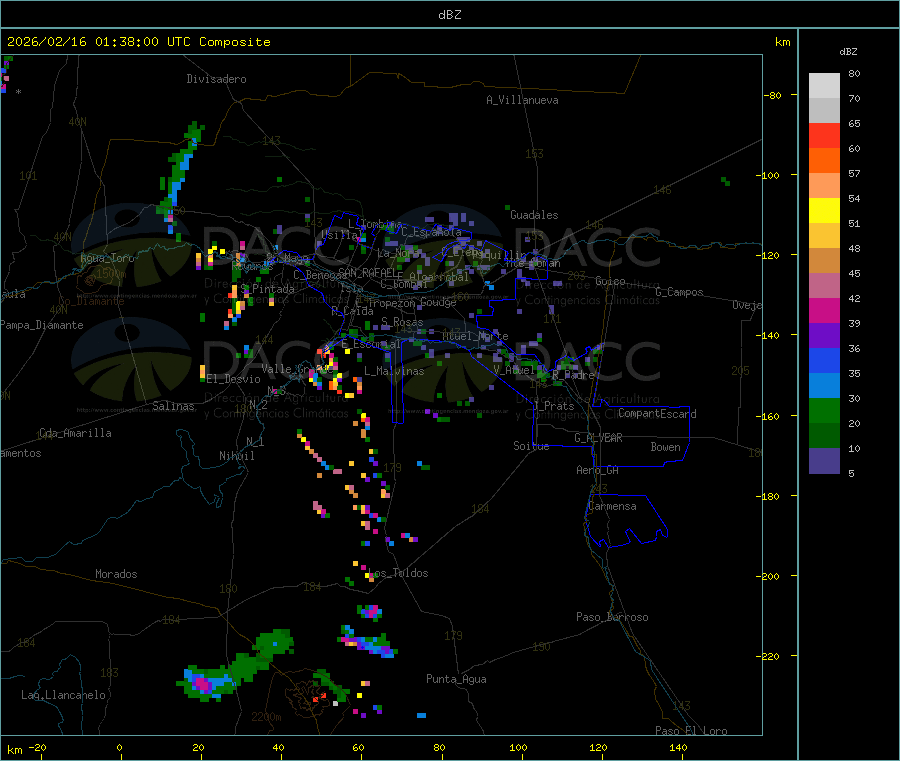Click the Nihuil location label
Viewport: 900px width, 761px height.
[x=237, y=456]
